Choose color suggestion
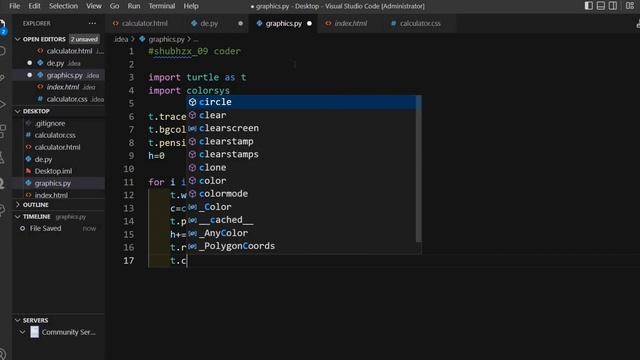Viewport: 640px width, 360px height. (x=301, y=180)
